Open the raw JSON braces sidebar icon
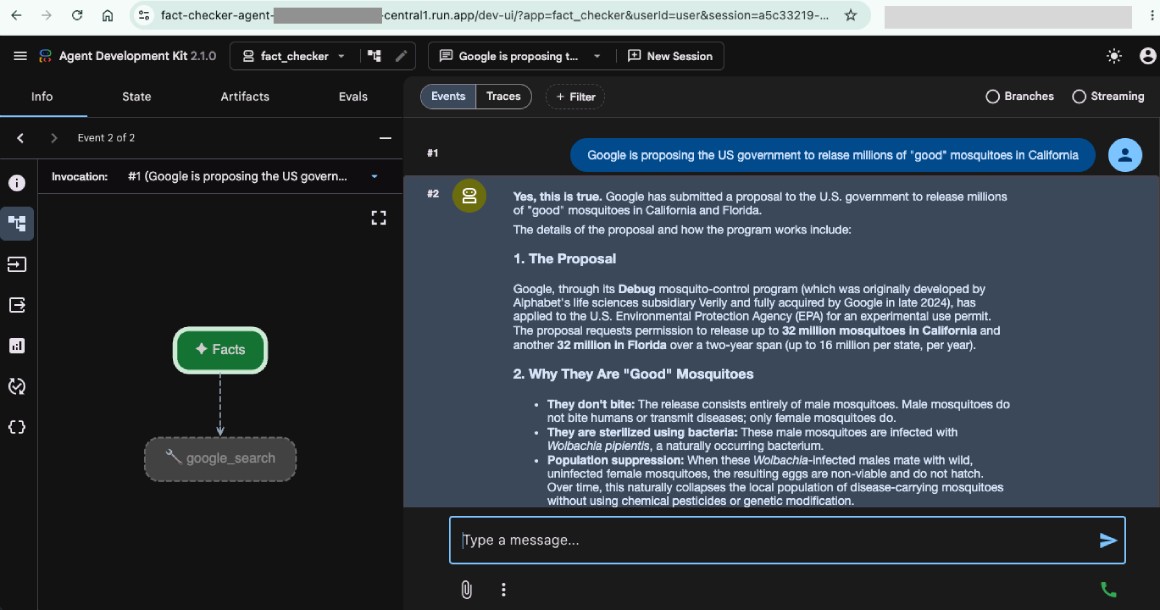Viewport: 1160px width, 610px height. [x=17, y=427]
